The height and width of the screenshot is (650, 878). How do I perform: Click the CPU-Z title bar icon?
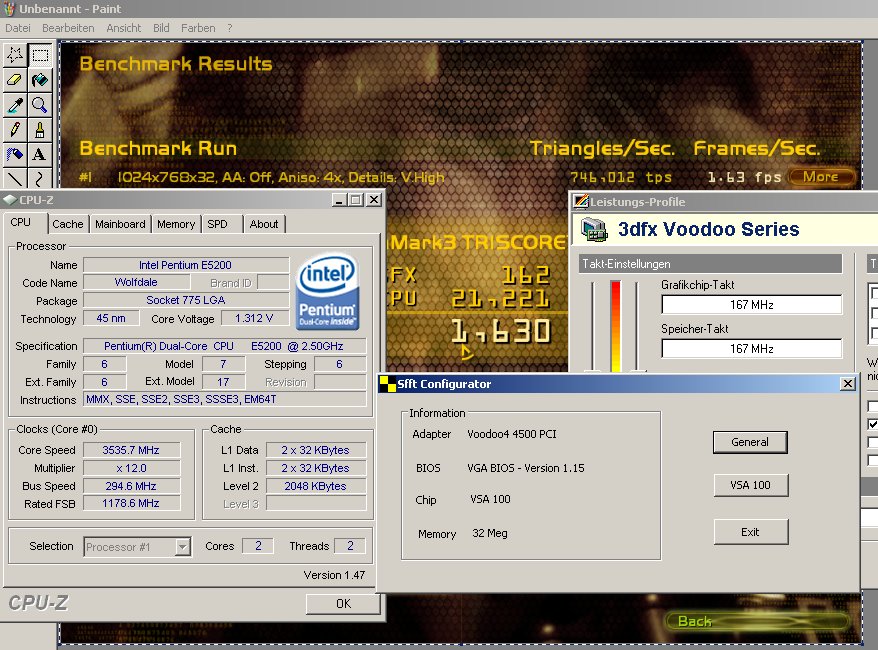coord(10,200)
